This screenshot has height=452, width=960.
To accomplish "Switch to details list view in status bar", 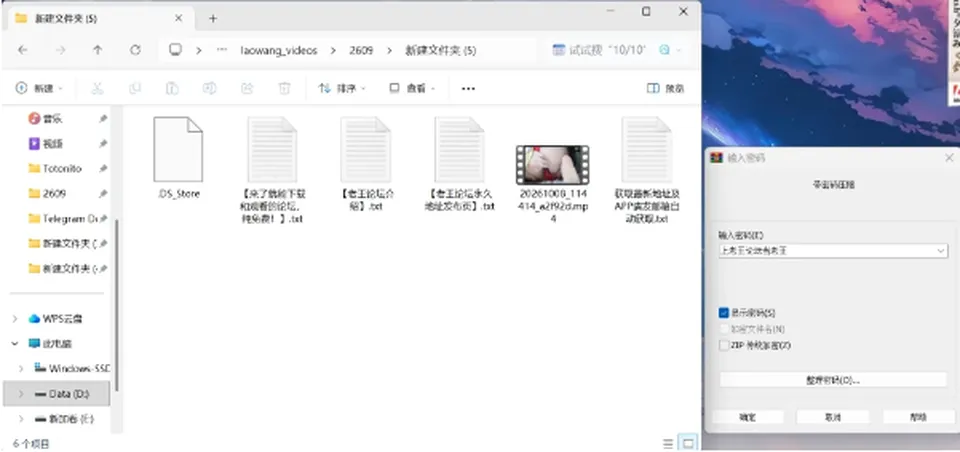I will (668, 443).
